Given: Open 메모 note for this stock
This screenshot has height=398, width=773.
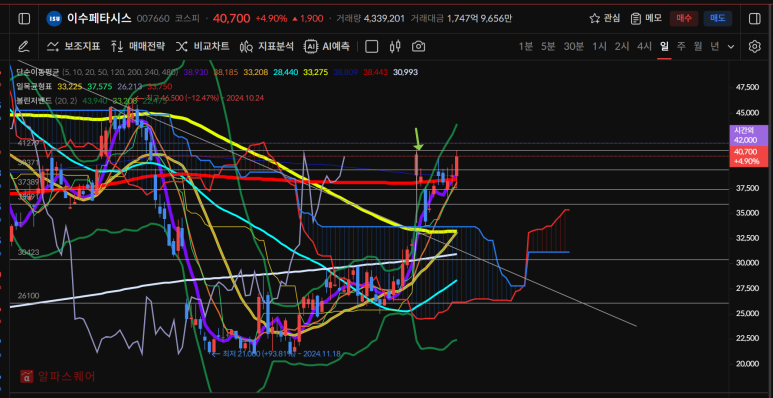Looking at the screenshot, I should pos(646,19).
